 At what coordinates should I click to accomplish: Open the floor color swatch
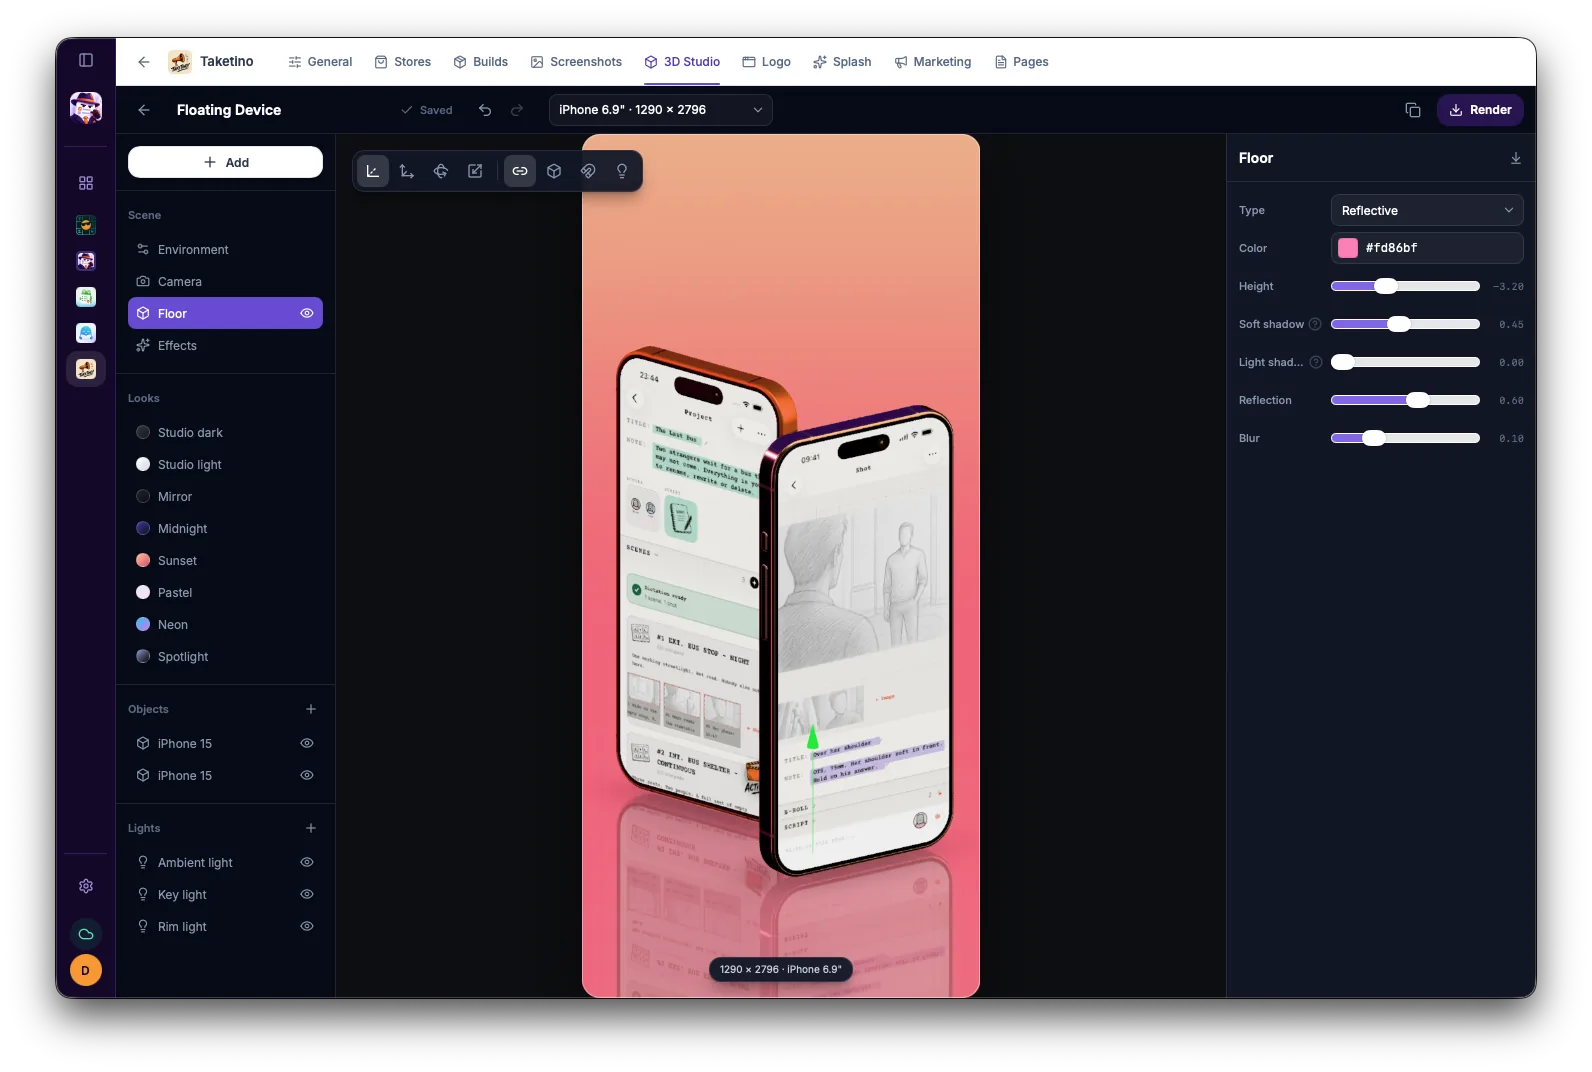click(1348, 248)
